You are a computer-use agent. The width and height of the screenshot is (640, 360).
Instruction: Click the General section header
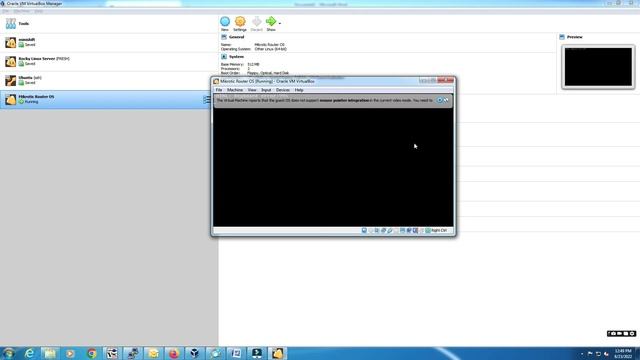coord(236,37)
